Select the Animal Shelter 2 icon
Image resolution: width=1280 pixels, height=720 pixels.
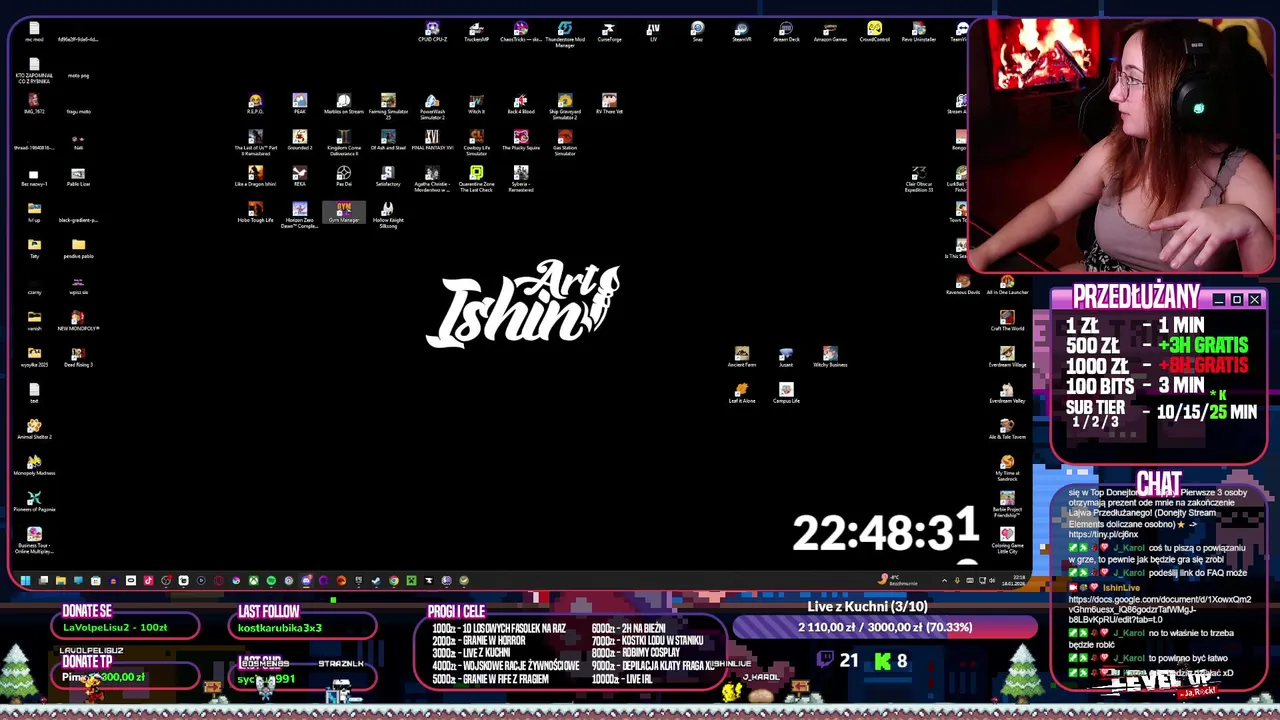34,429
